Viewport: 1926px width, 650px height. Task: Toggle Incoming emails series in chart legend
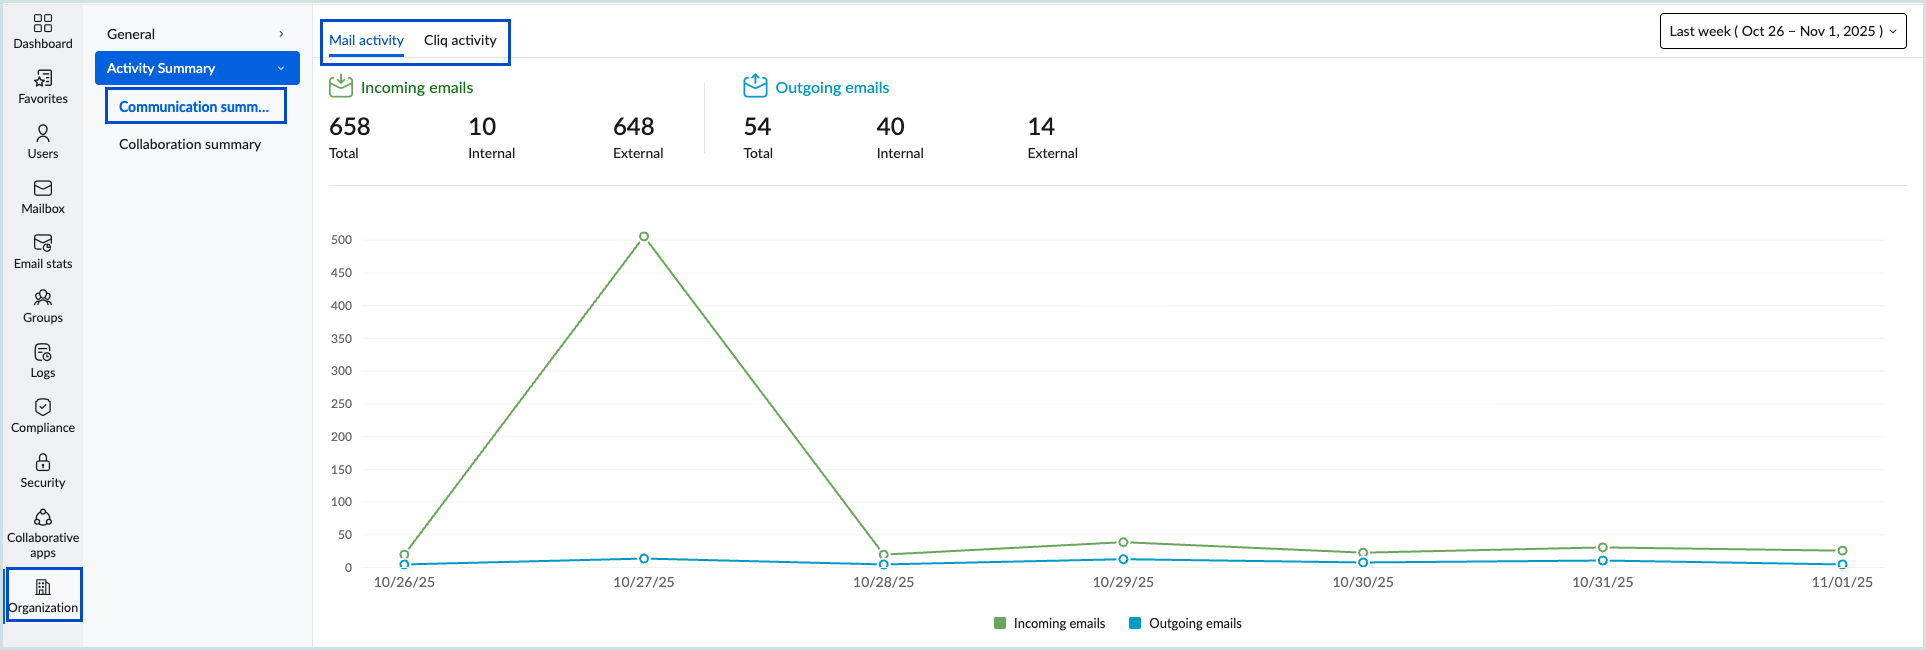click(1049, 623)
